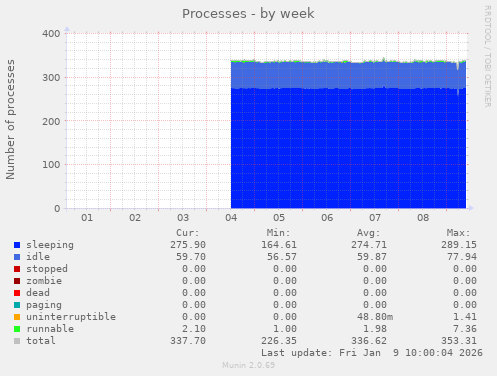The height and width of the screenshot is (376, 497).
Task: Click the dark blue sleeping graph area
Action: (348, 148)
